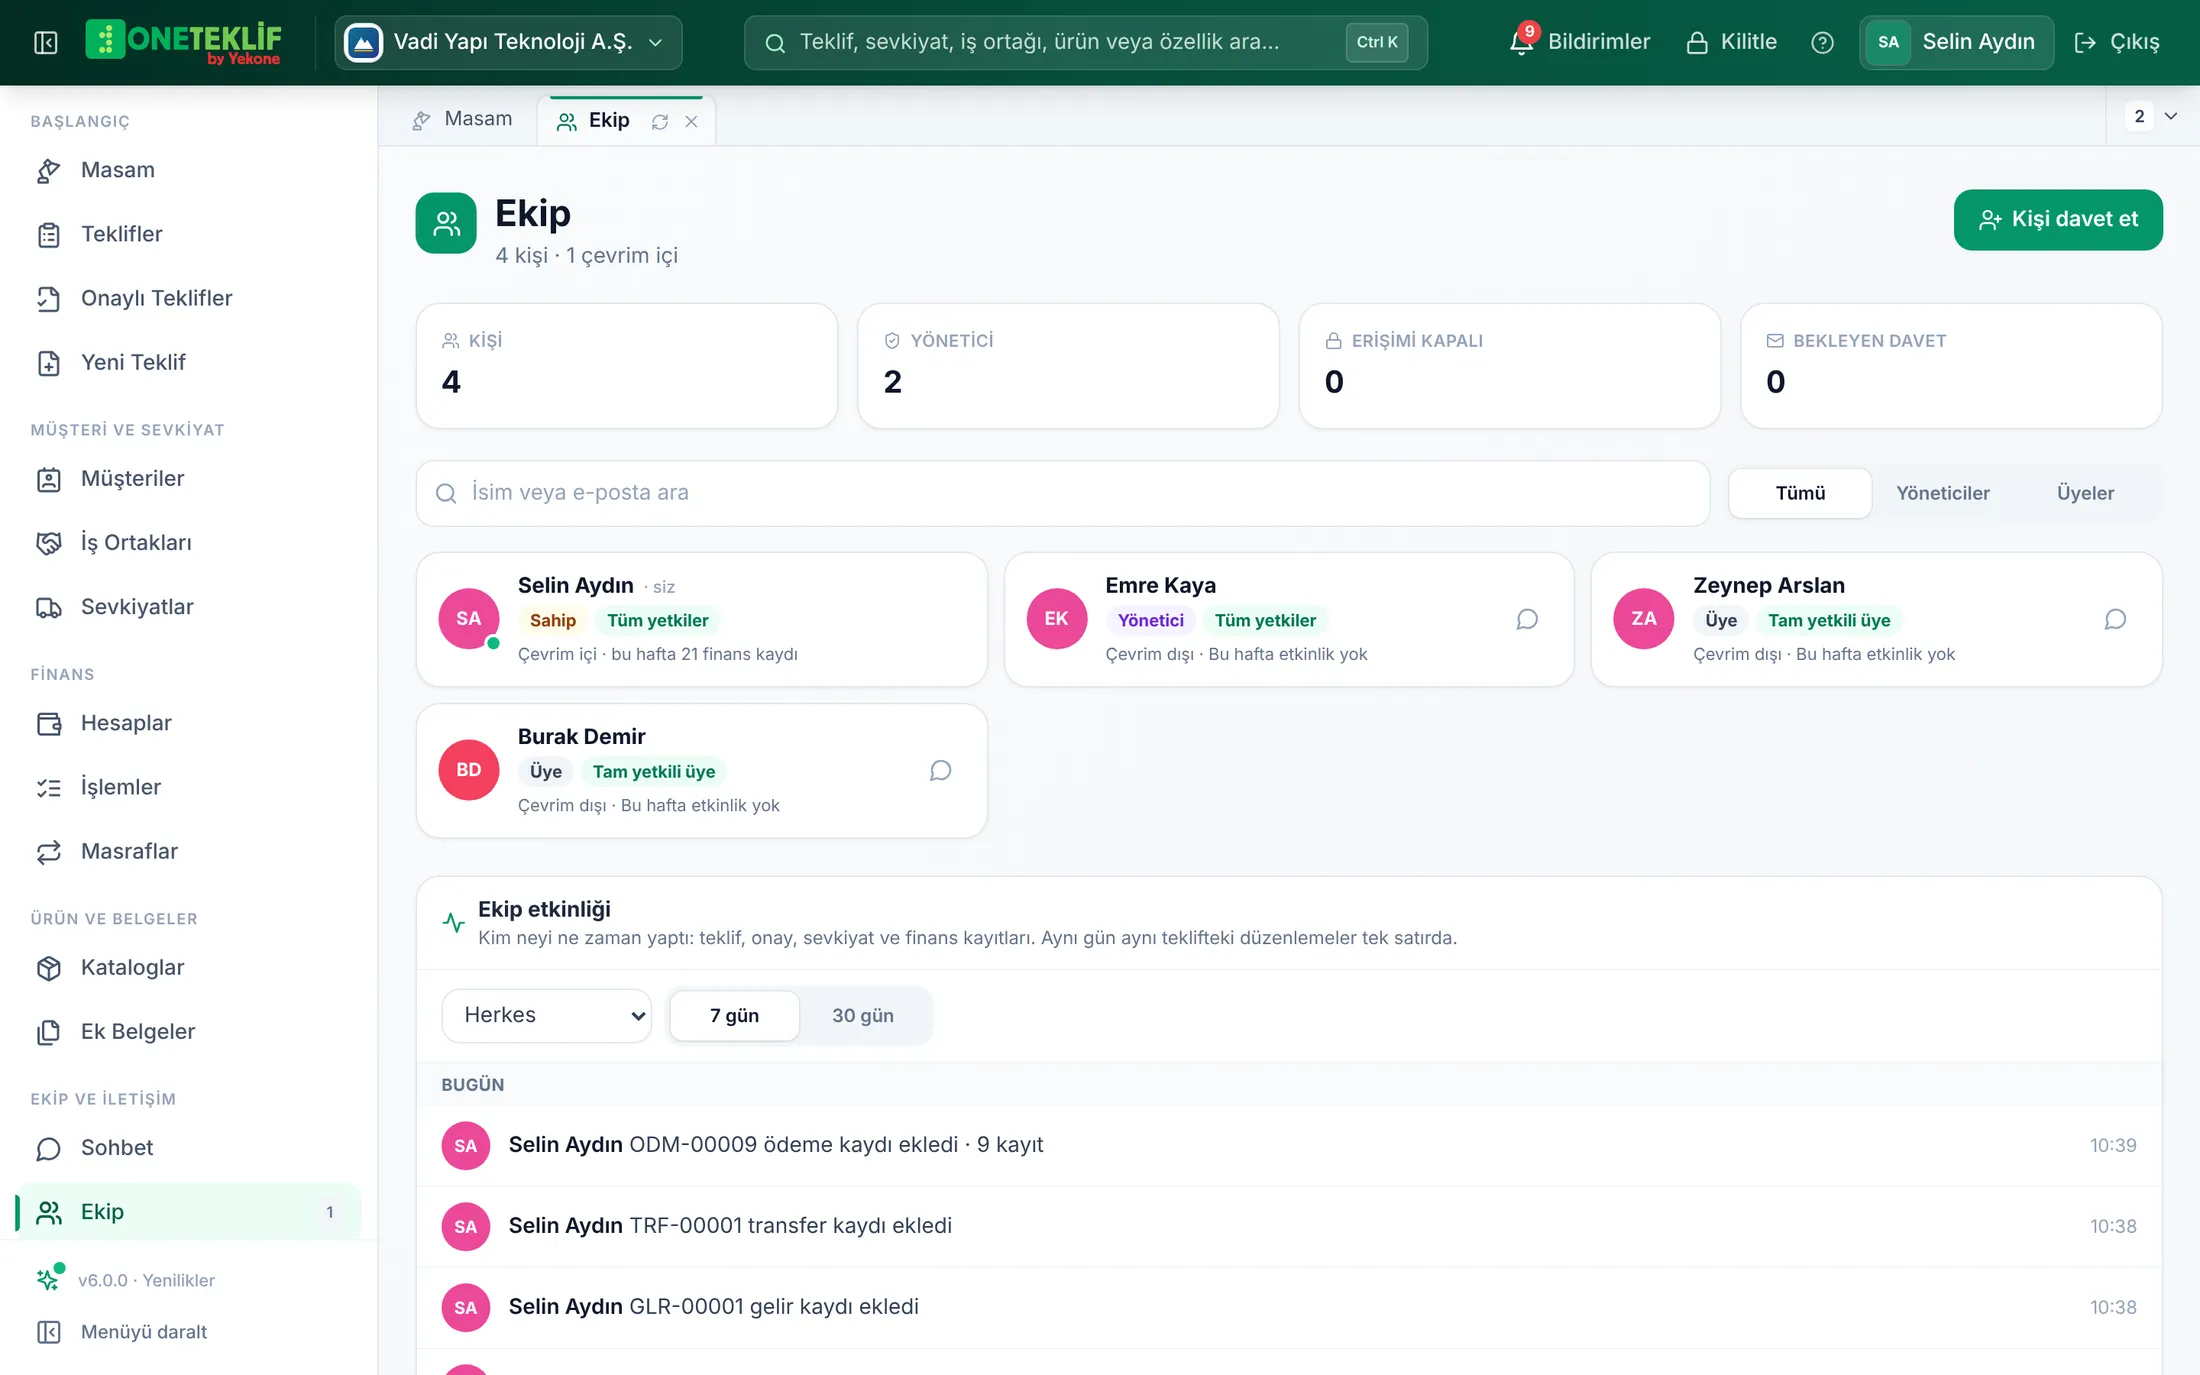This screenshot has height=1375, width=2200.
Task: Filter members to Üyeler
Action: tap(2085, 493)
